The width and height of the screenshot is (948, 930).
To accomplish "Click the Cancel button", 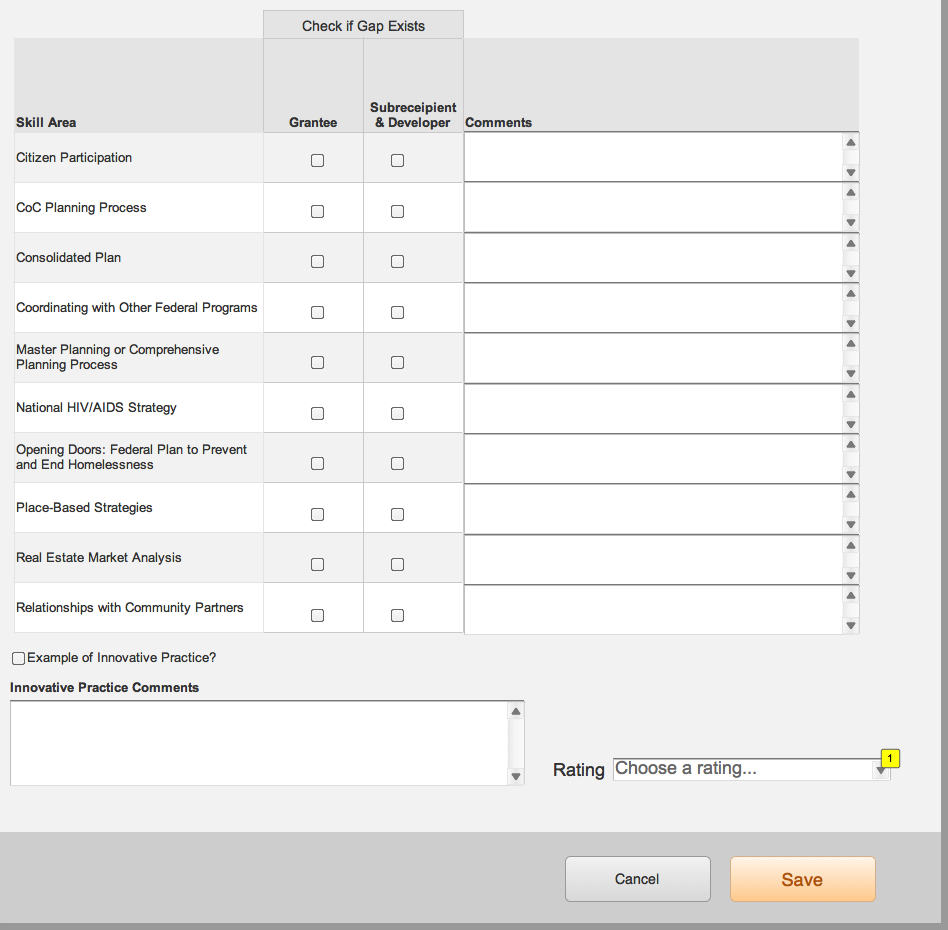I will tap(637, 879).
